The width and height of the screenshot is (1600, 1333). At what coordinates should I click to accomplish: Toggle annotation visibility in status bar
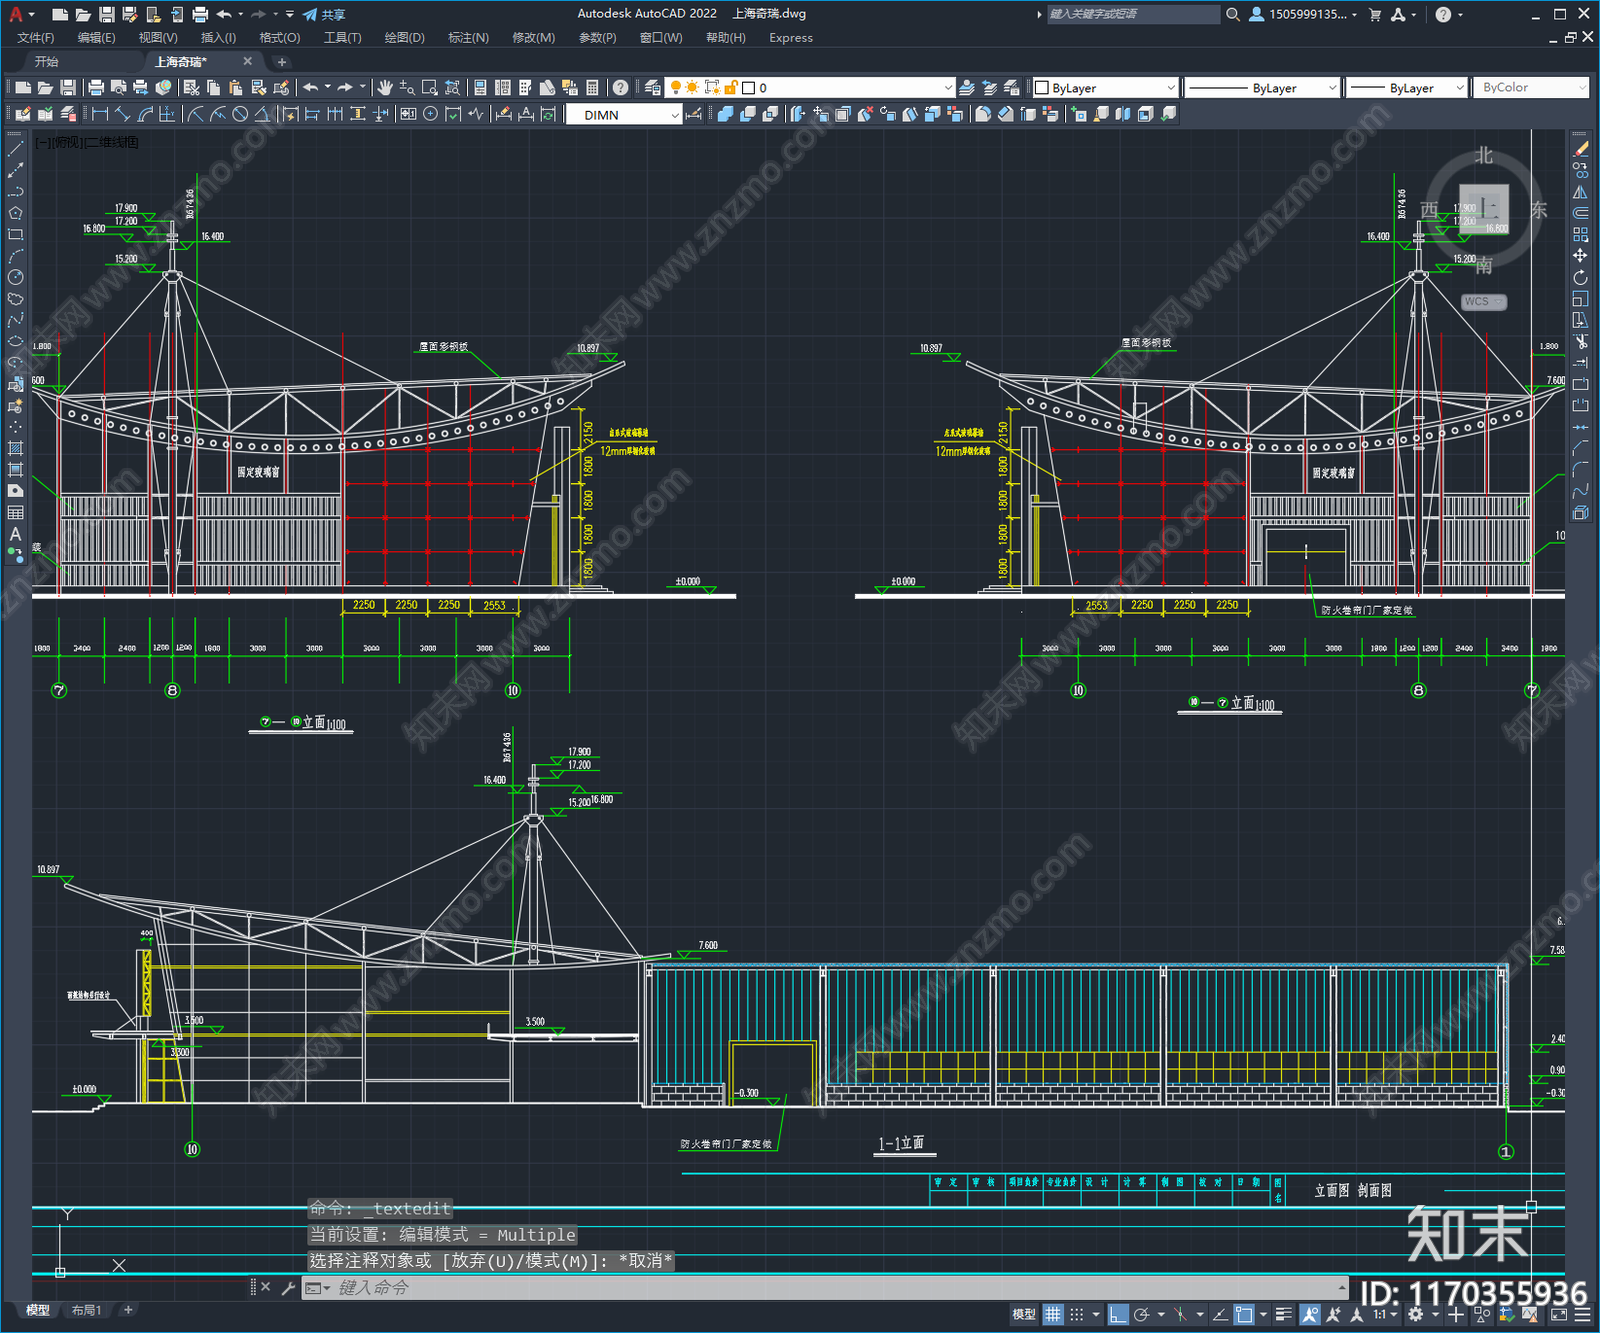(x=1310, y=1314)
